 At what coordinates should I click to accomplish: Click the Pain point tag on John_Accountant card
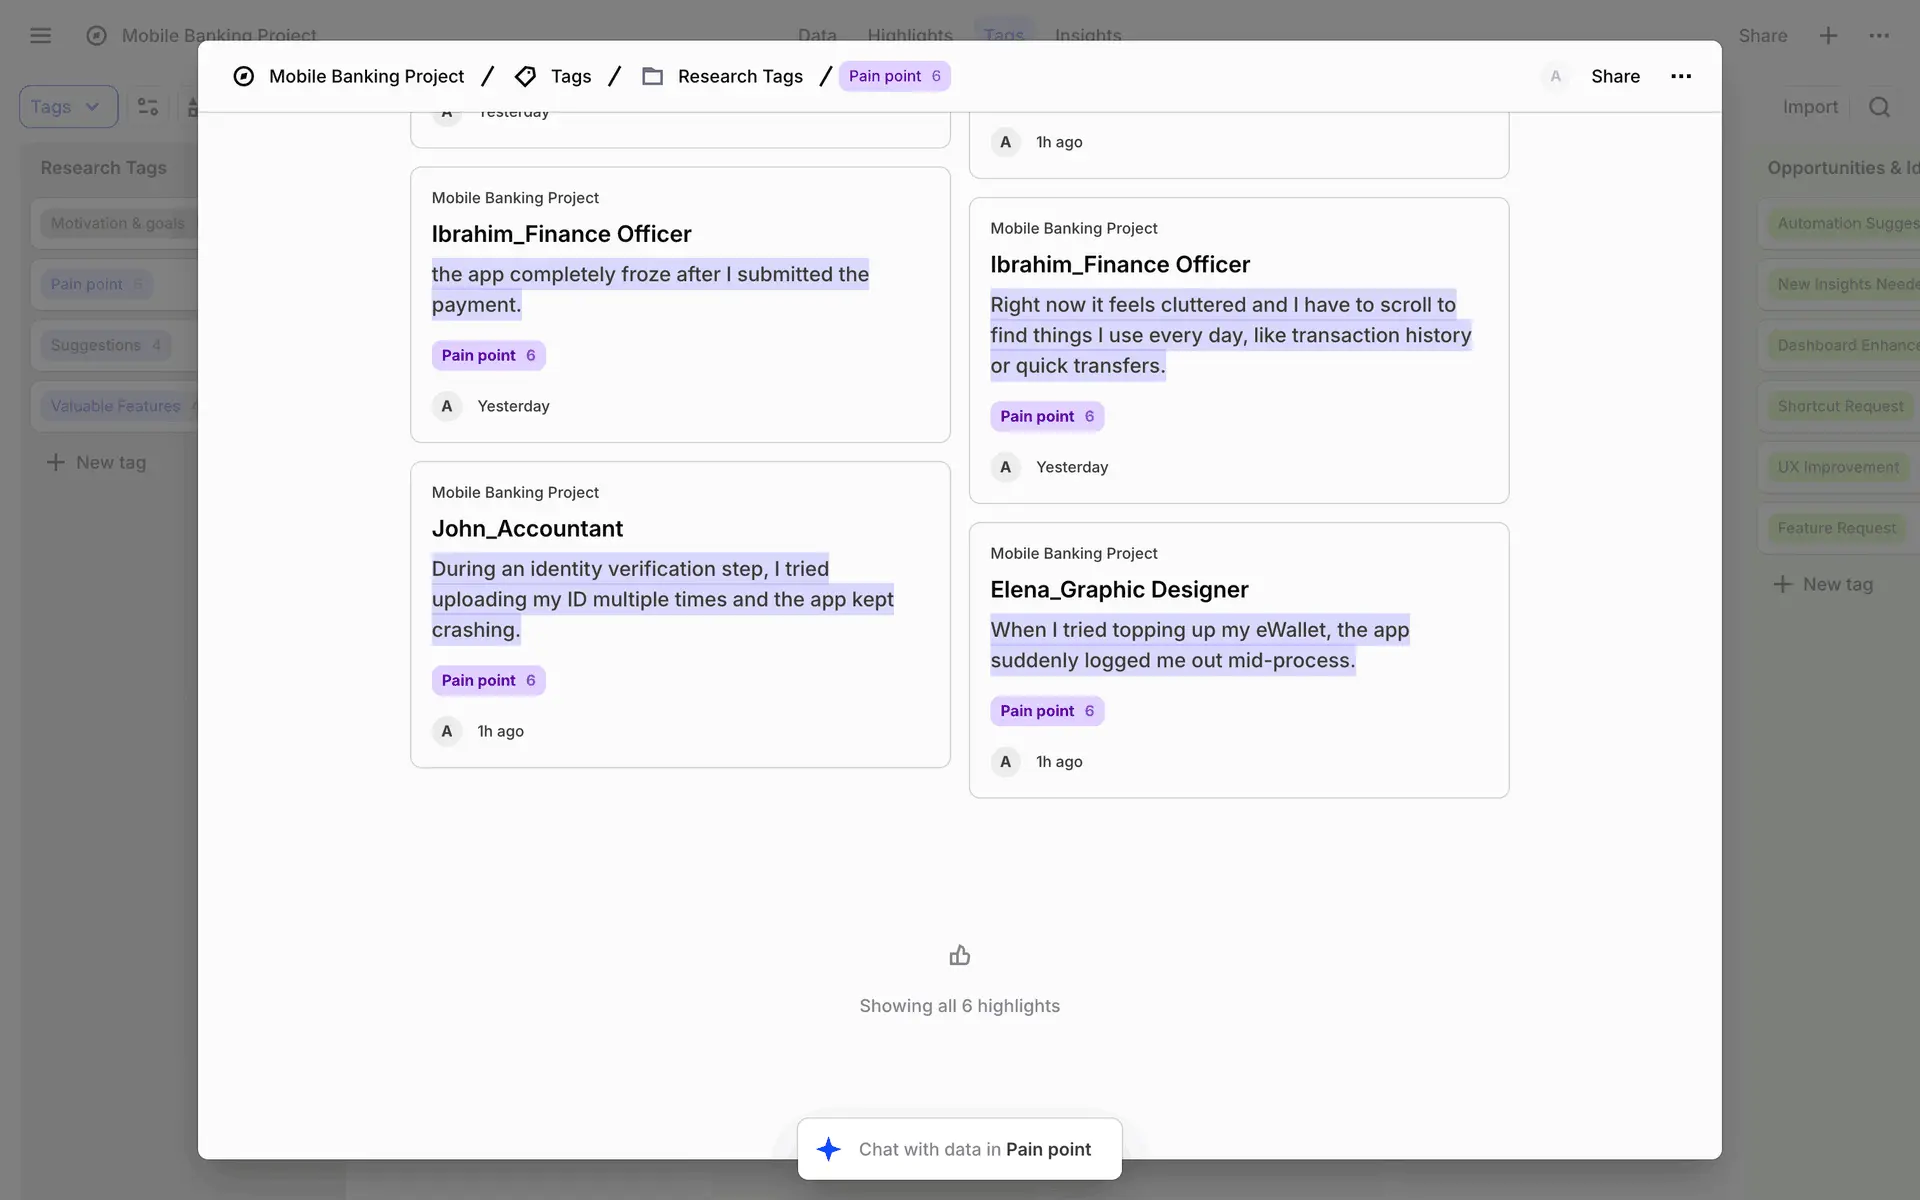488,680
